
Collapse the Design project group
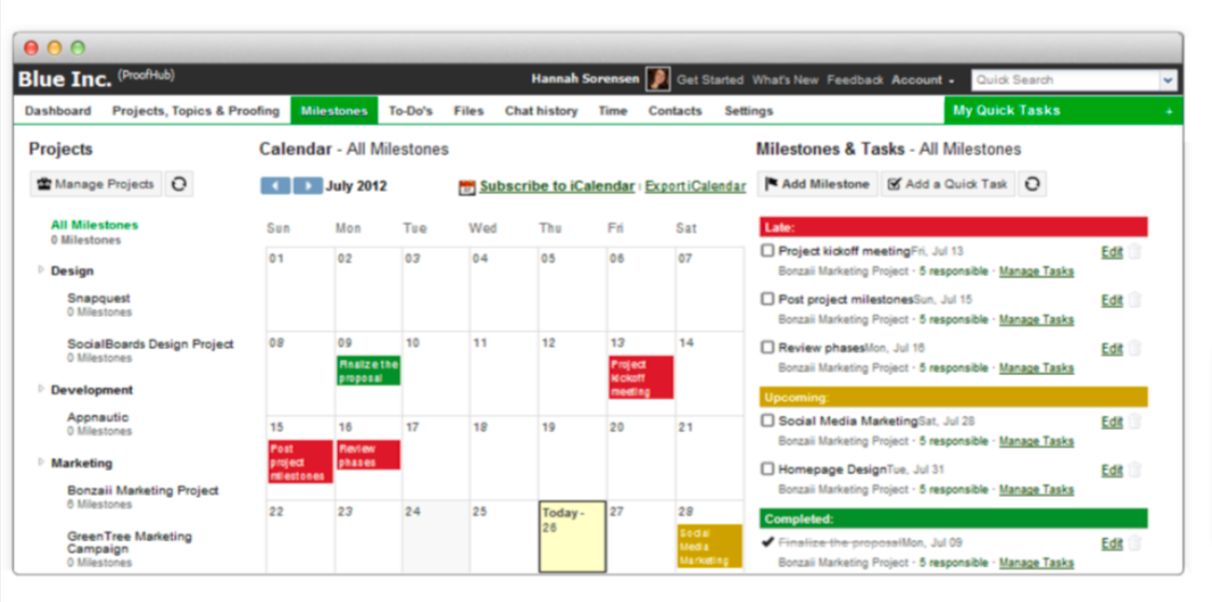pyautogui.click(x=41, y=270)
